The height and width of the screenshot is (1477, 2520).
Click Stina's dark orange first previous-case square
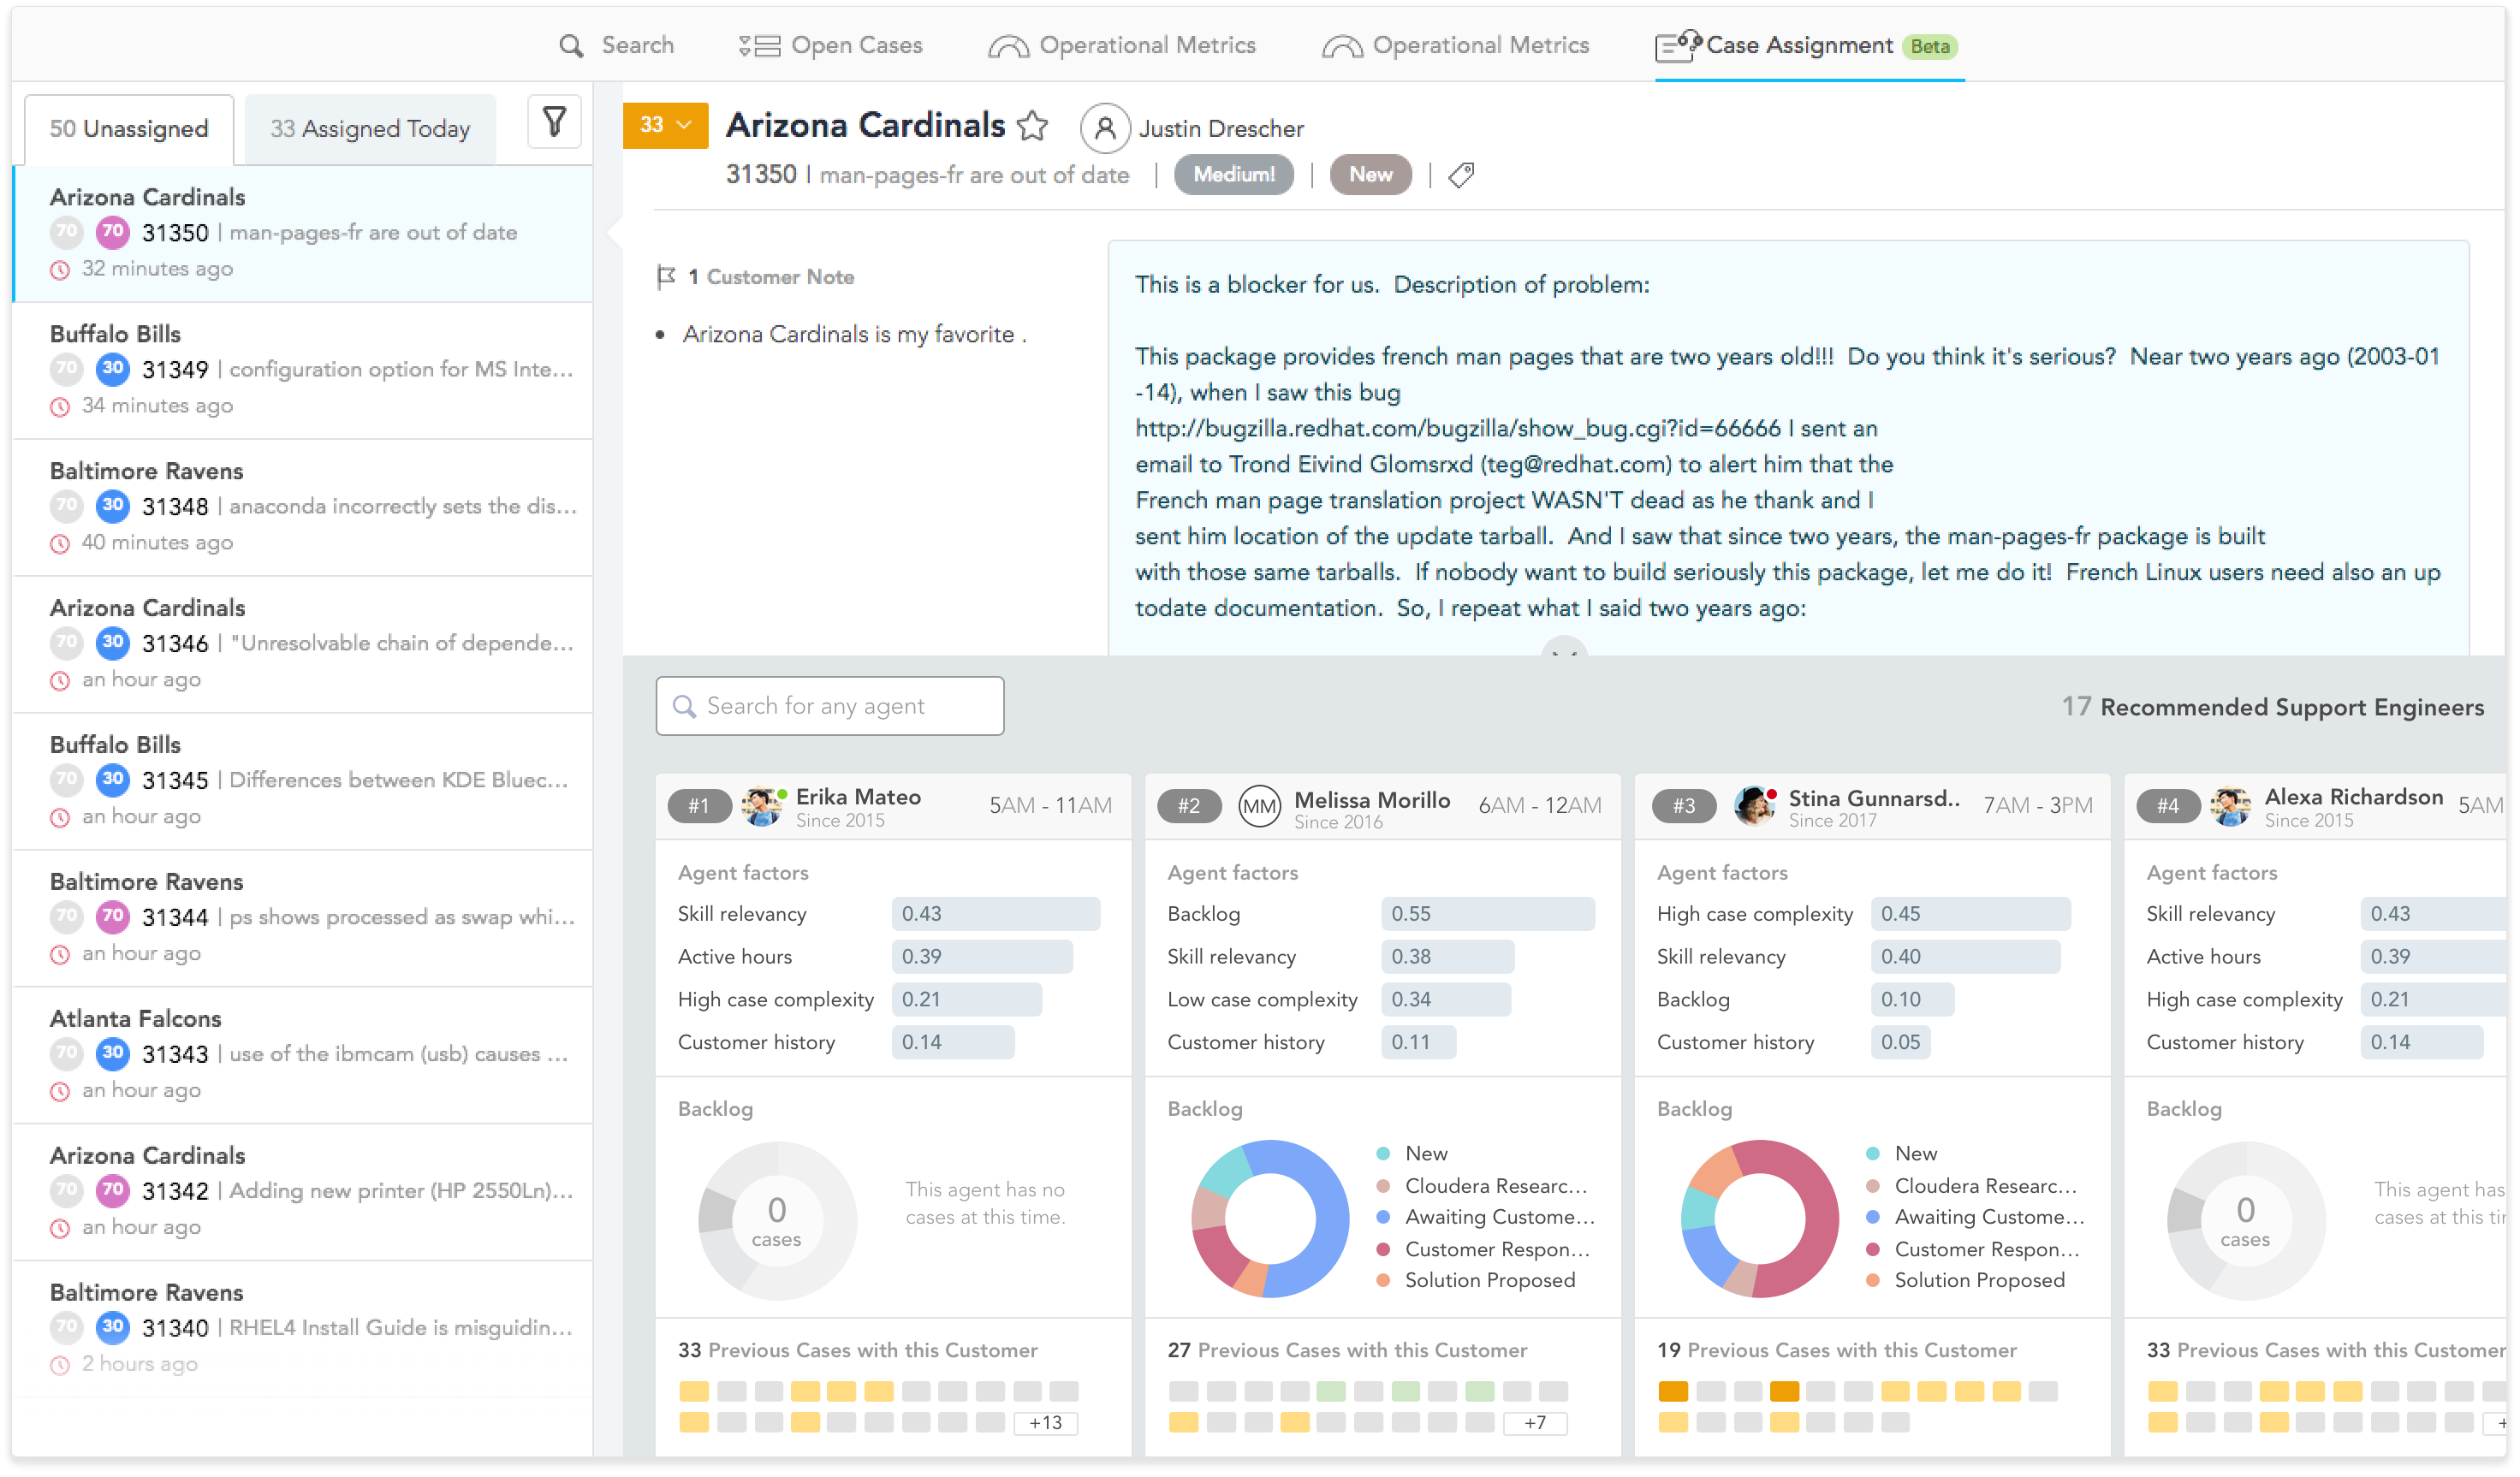tap(1673, 1392)
